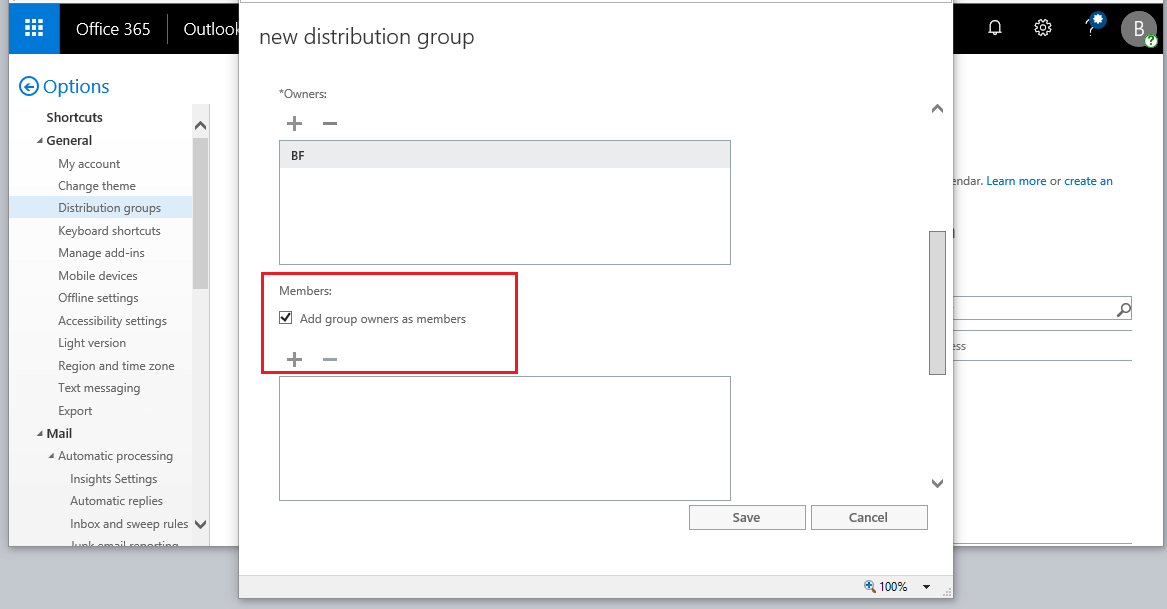Add a member with the plus icon

tap(295, 360)
